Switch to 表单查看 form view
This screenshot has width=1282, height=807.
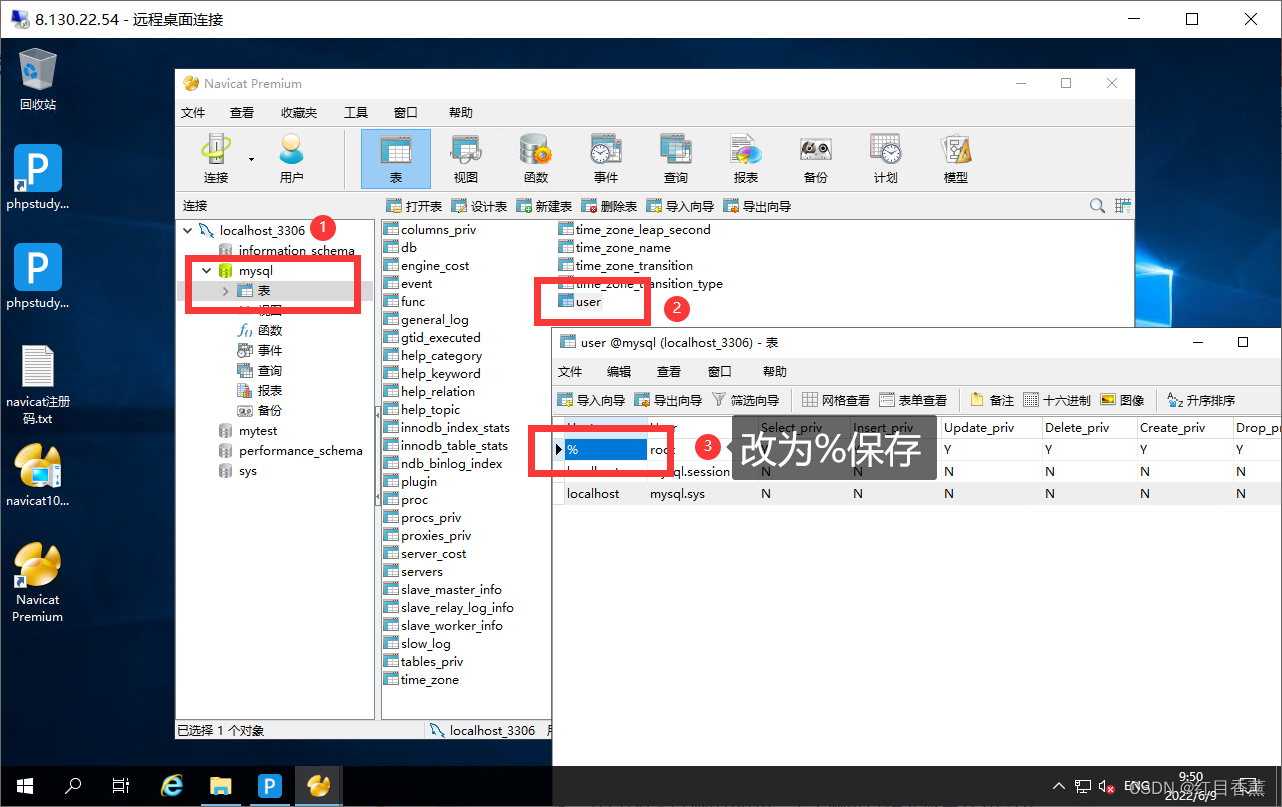click(913, 400)
